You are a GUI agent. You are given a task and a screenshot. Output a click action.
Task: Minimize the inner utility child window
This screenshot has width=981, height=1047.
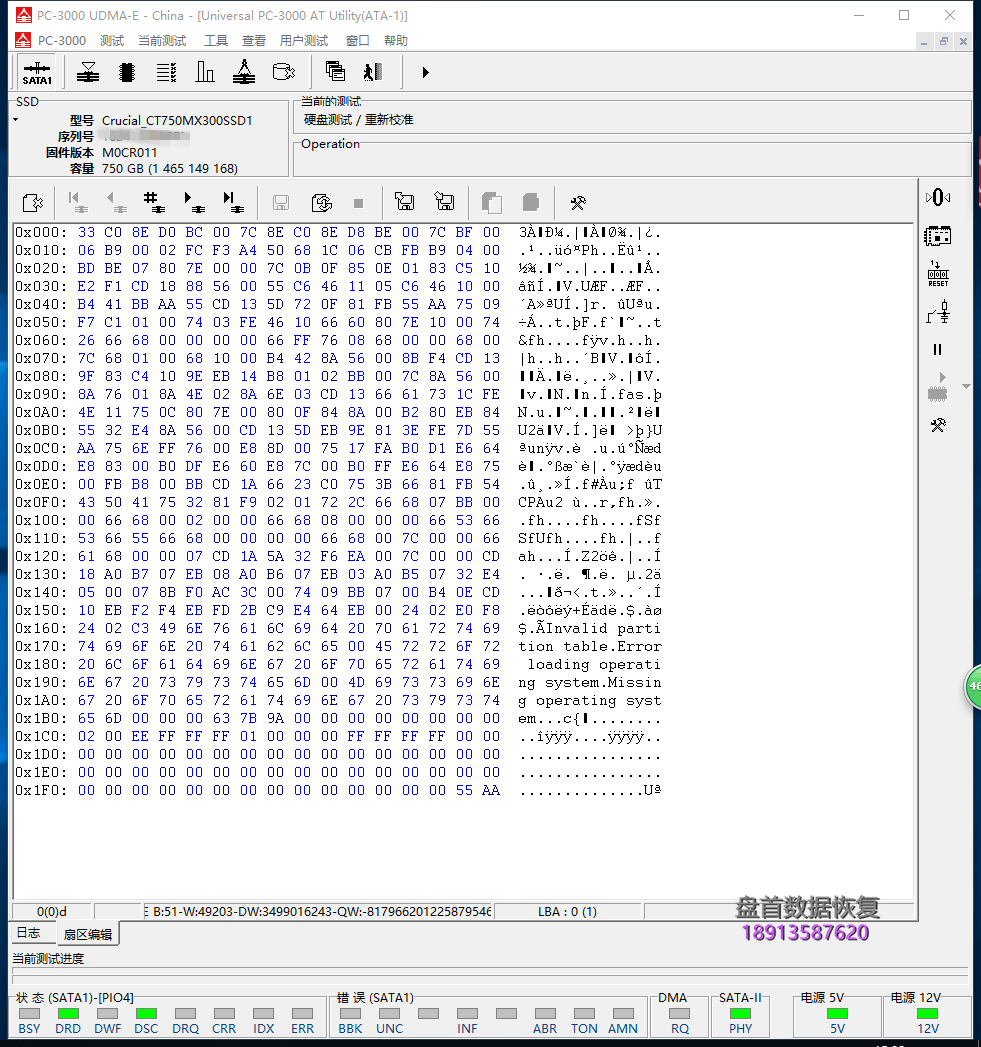(924, 41)
